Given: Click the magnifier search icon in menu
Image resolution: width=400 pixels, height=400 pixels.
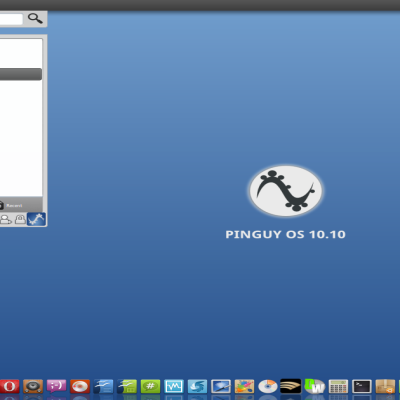Looking at the screenshot, I should pyautogui.click(x=35, y=18).
